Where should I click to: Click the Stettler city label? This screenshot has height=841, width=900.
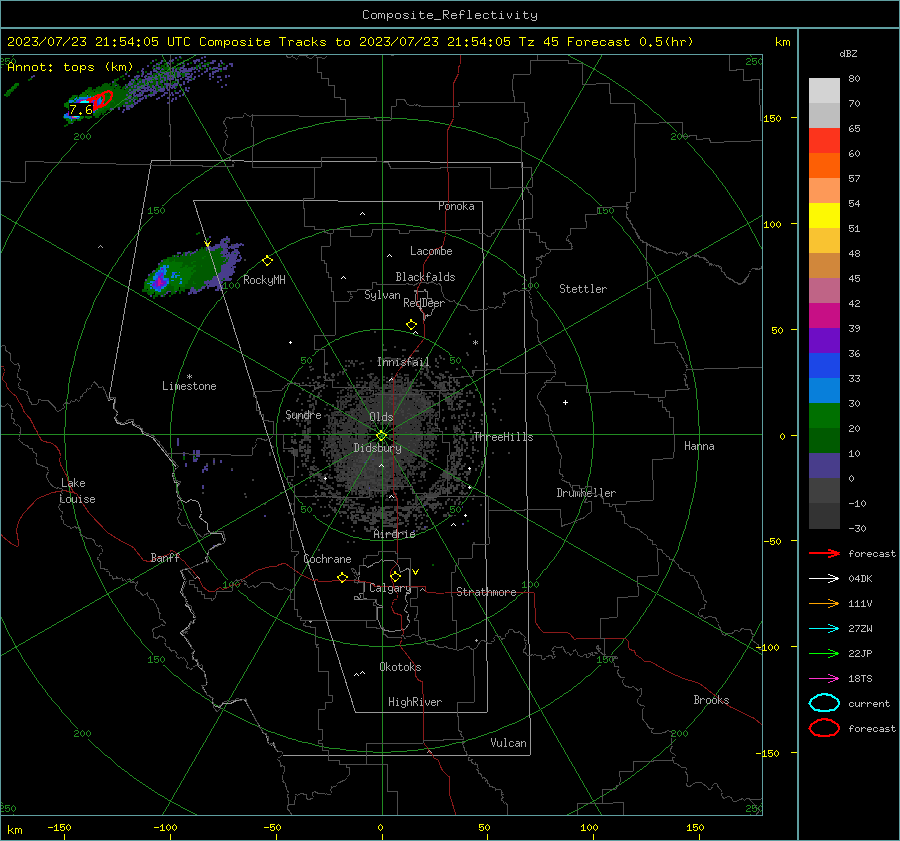coord(583,289)
